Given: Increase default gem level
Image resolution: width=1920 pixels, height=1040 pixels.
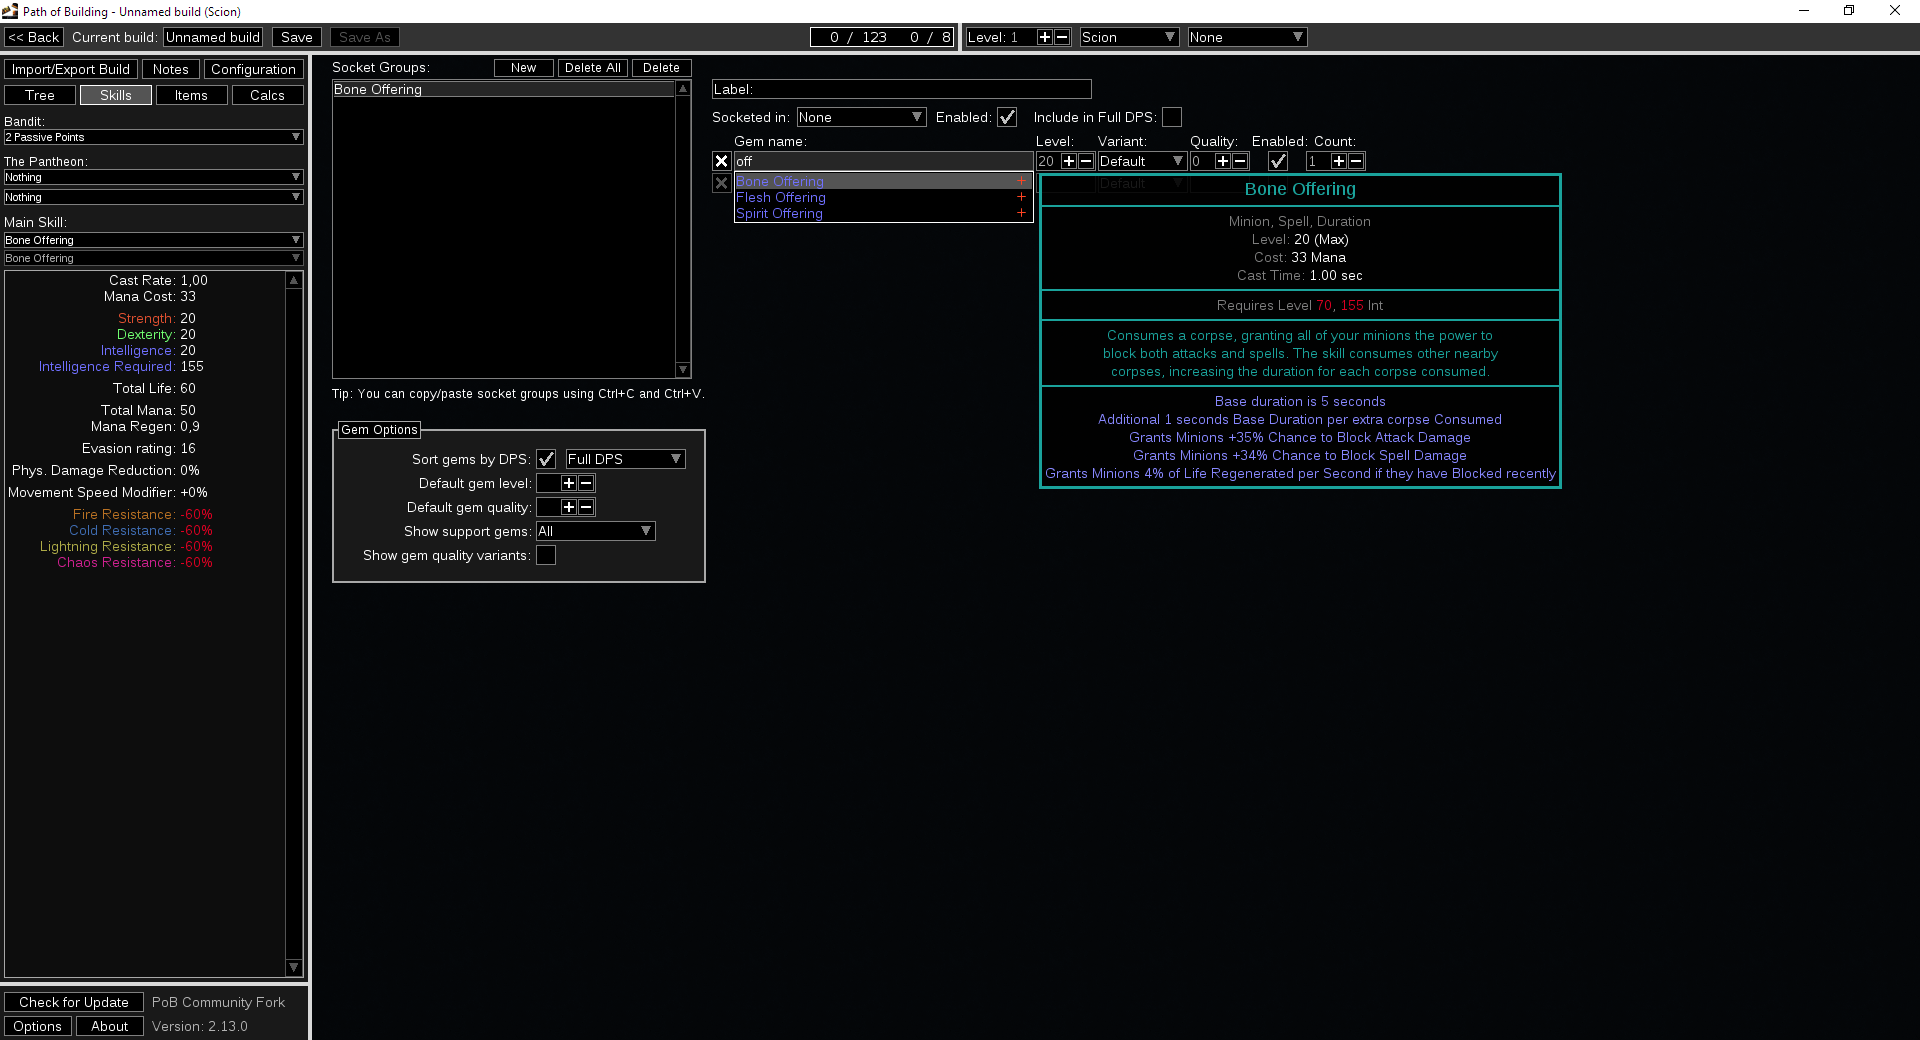Looking at the screenshot, I should (x=569, y=483).
